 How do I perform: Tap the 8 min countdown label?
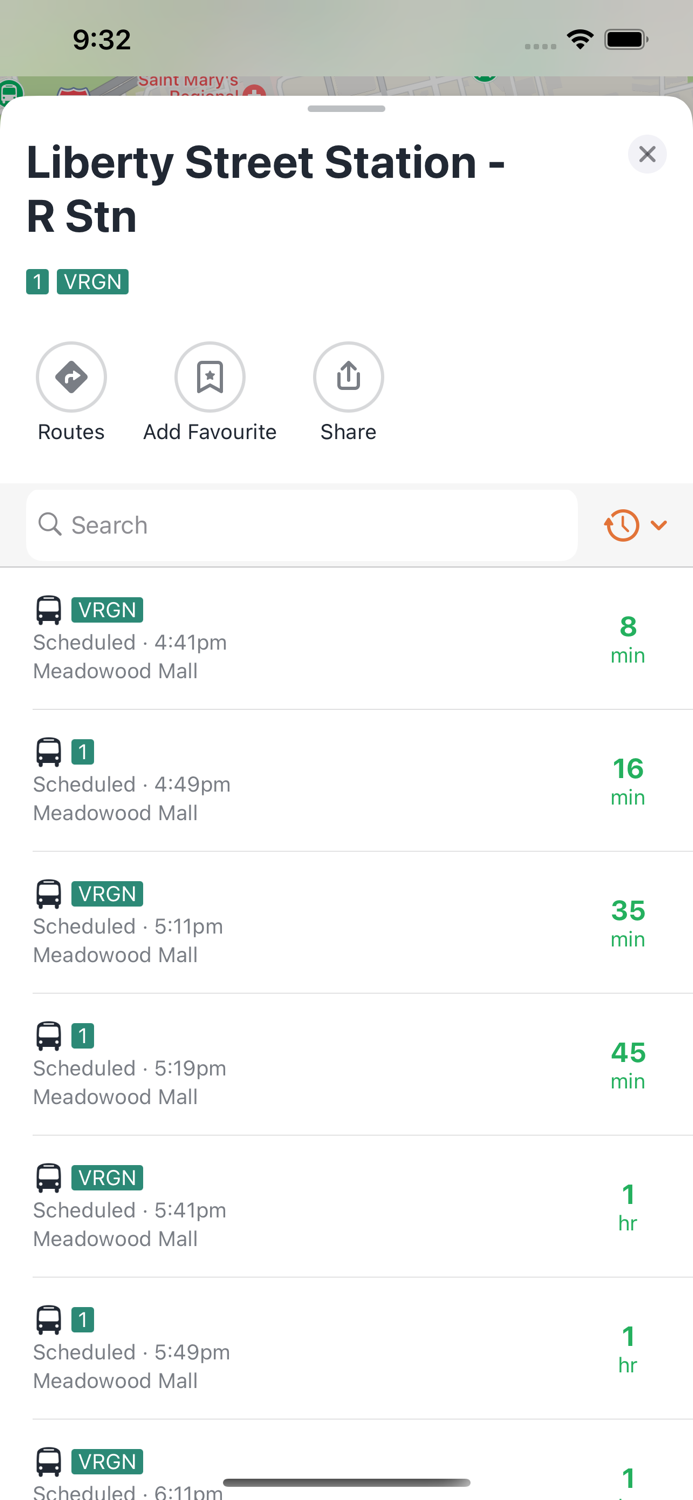click(628, 639)
